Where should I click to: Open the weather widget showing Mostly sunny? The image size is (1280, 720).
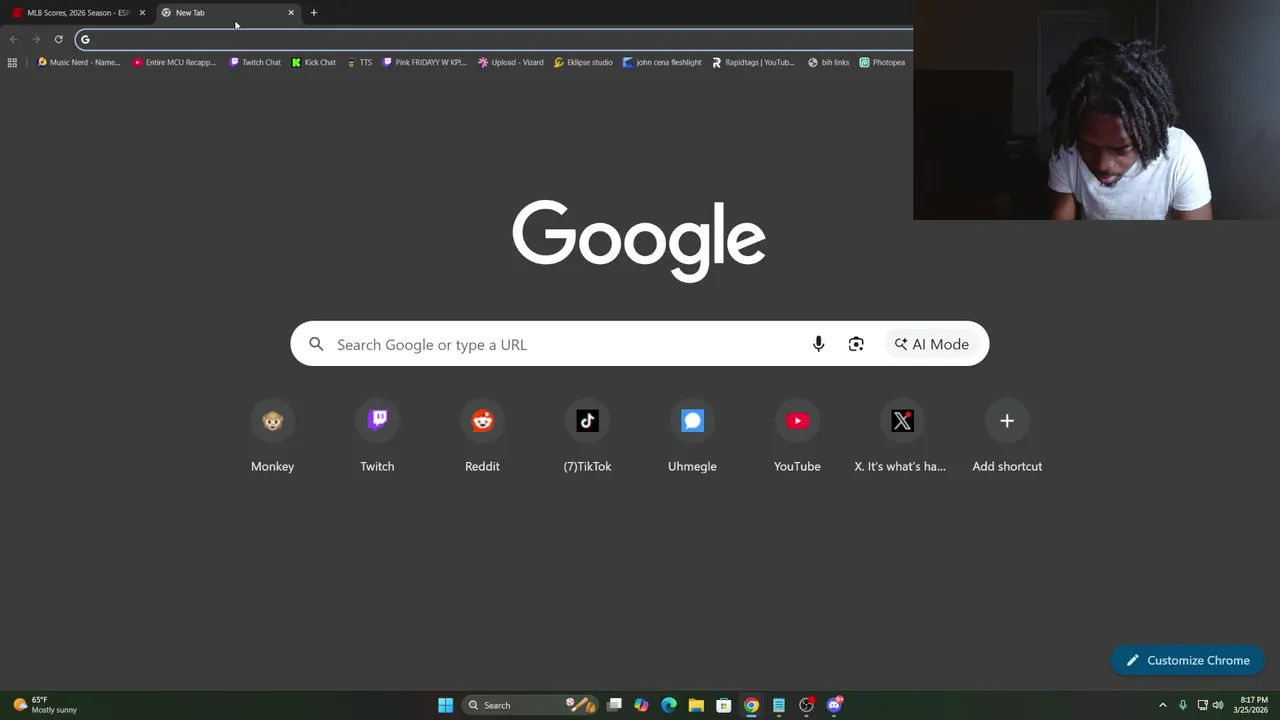[x=45, y=705]
